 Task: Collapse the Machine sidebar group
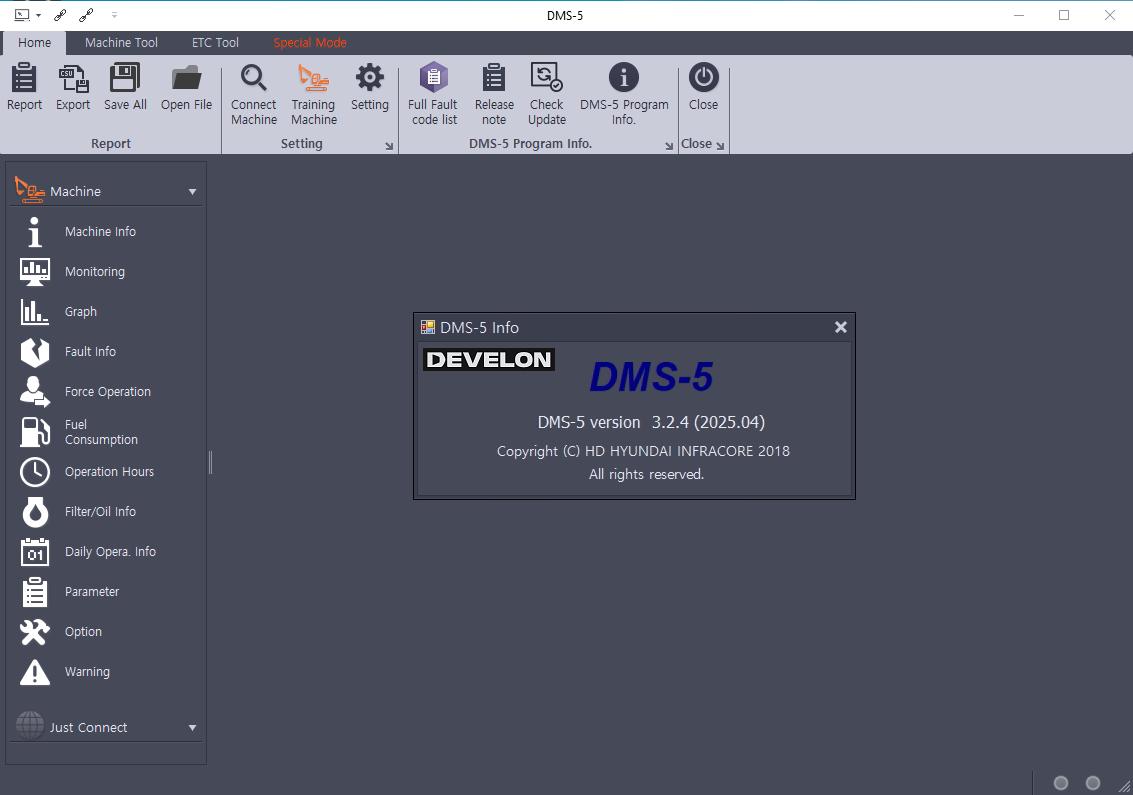[x=192, y=192]
